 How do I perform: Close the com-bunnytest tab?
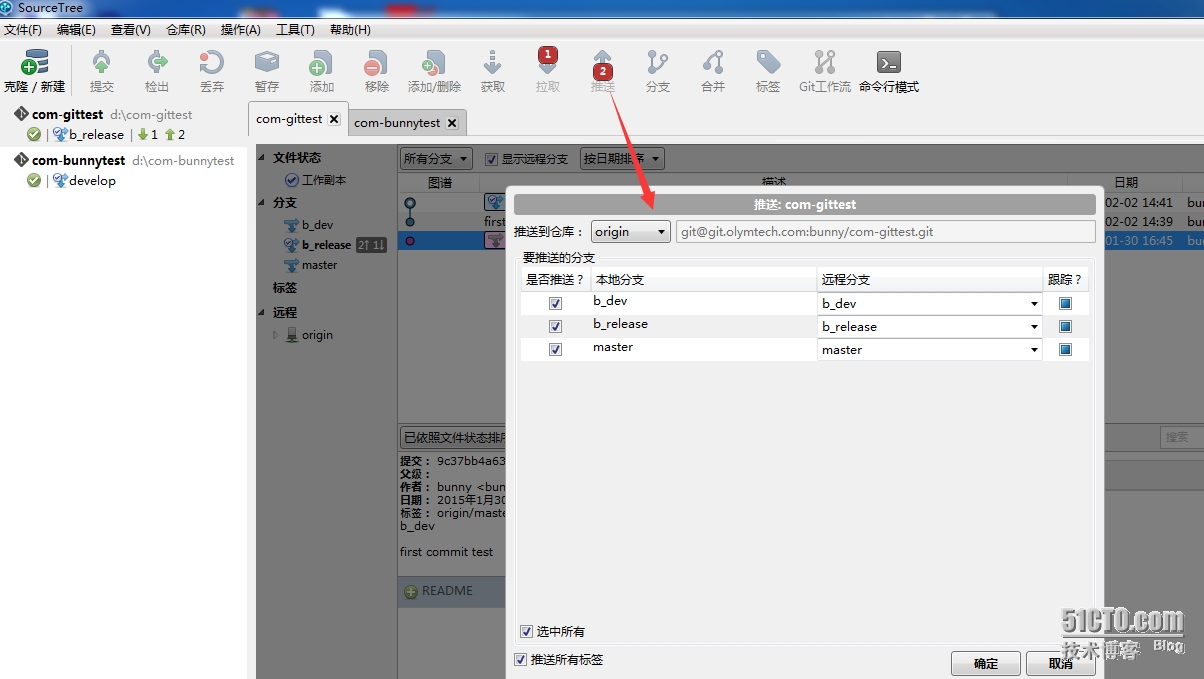coord(452,123)
